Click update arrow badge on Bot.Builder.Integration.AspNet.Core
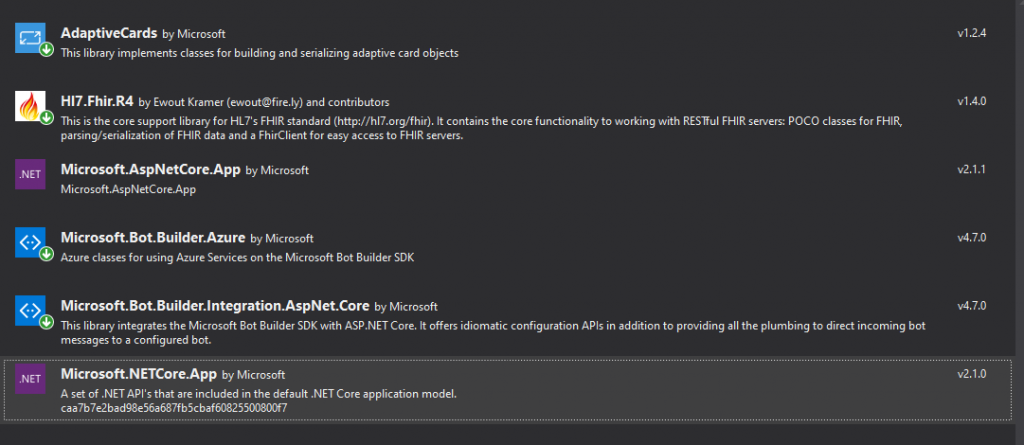This screenshot has width=1024, height=445. pyautogui.click(x=46, y=322)
